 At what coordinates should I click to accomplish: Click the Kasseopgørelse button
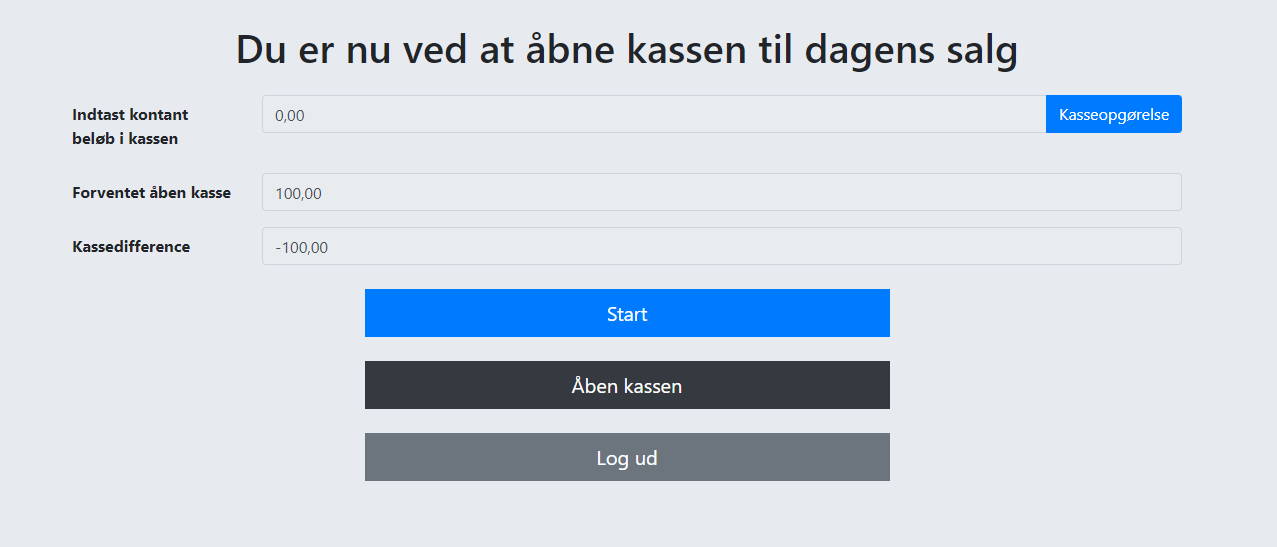[1113, 114]
